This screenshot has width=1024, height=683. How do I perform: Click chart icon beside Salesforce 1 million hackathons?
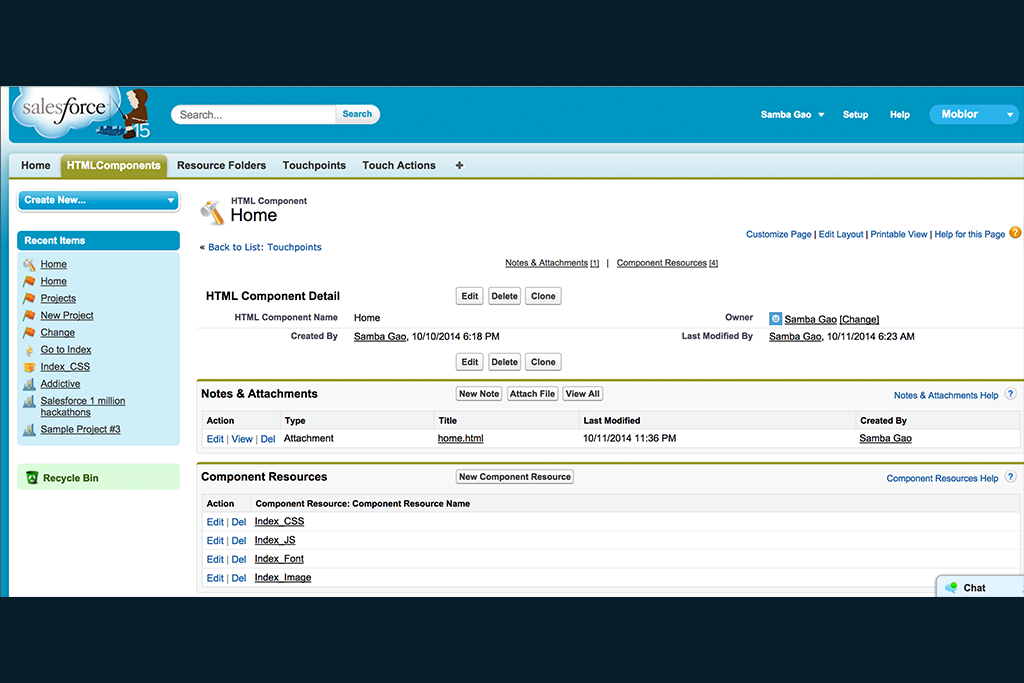[x=29, y=402]
